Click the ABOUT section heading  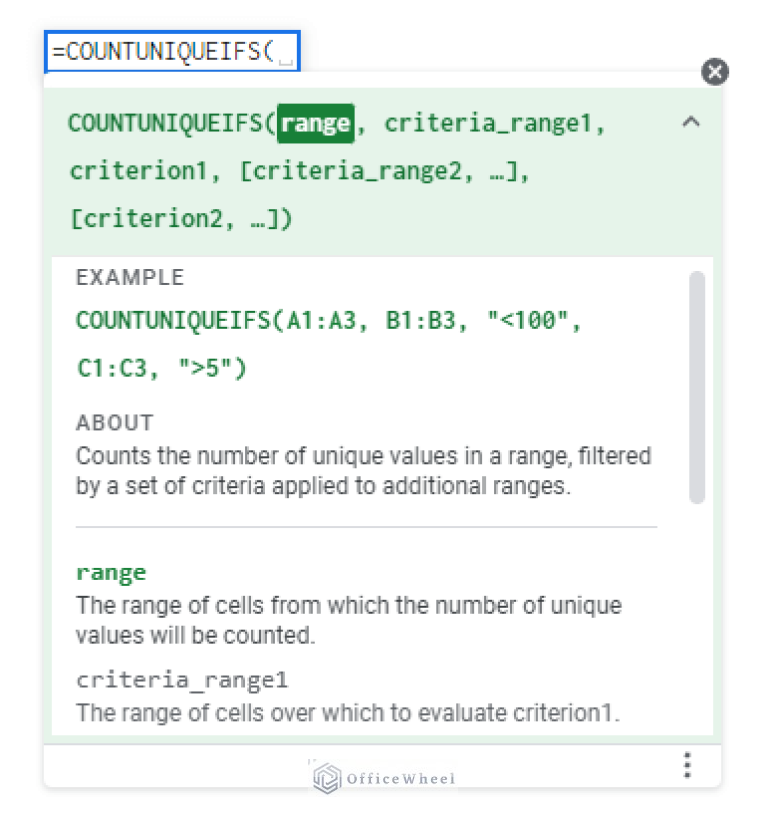pyautogui.click(x=115, y=422)
